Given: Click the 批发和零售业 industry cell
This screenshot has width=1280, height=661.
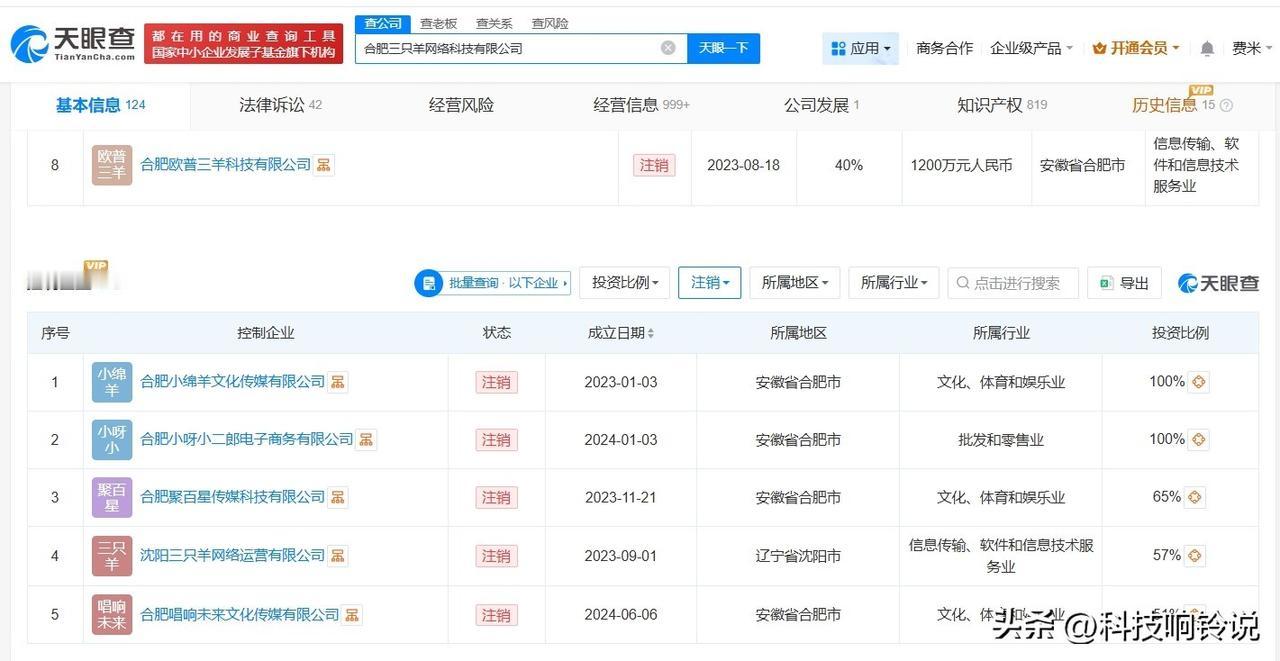Looking at the screenshot, I should (1001, 439).
